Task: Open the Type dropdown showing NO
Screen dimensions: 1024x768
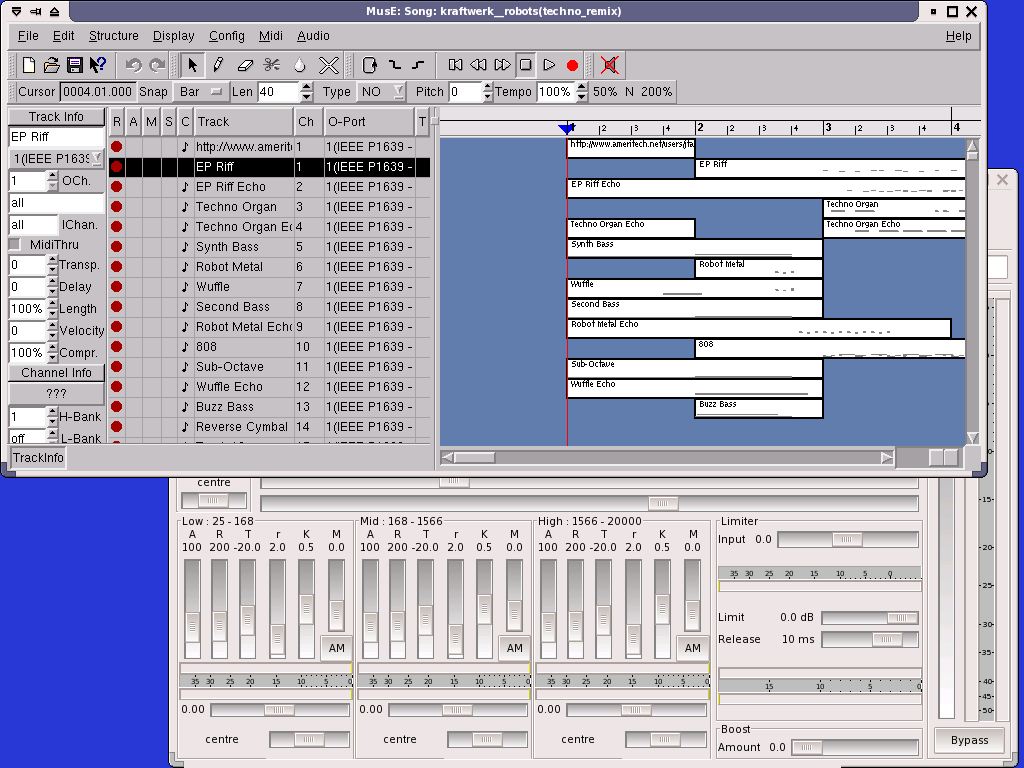Action: pos(383,92)
